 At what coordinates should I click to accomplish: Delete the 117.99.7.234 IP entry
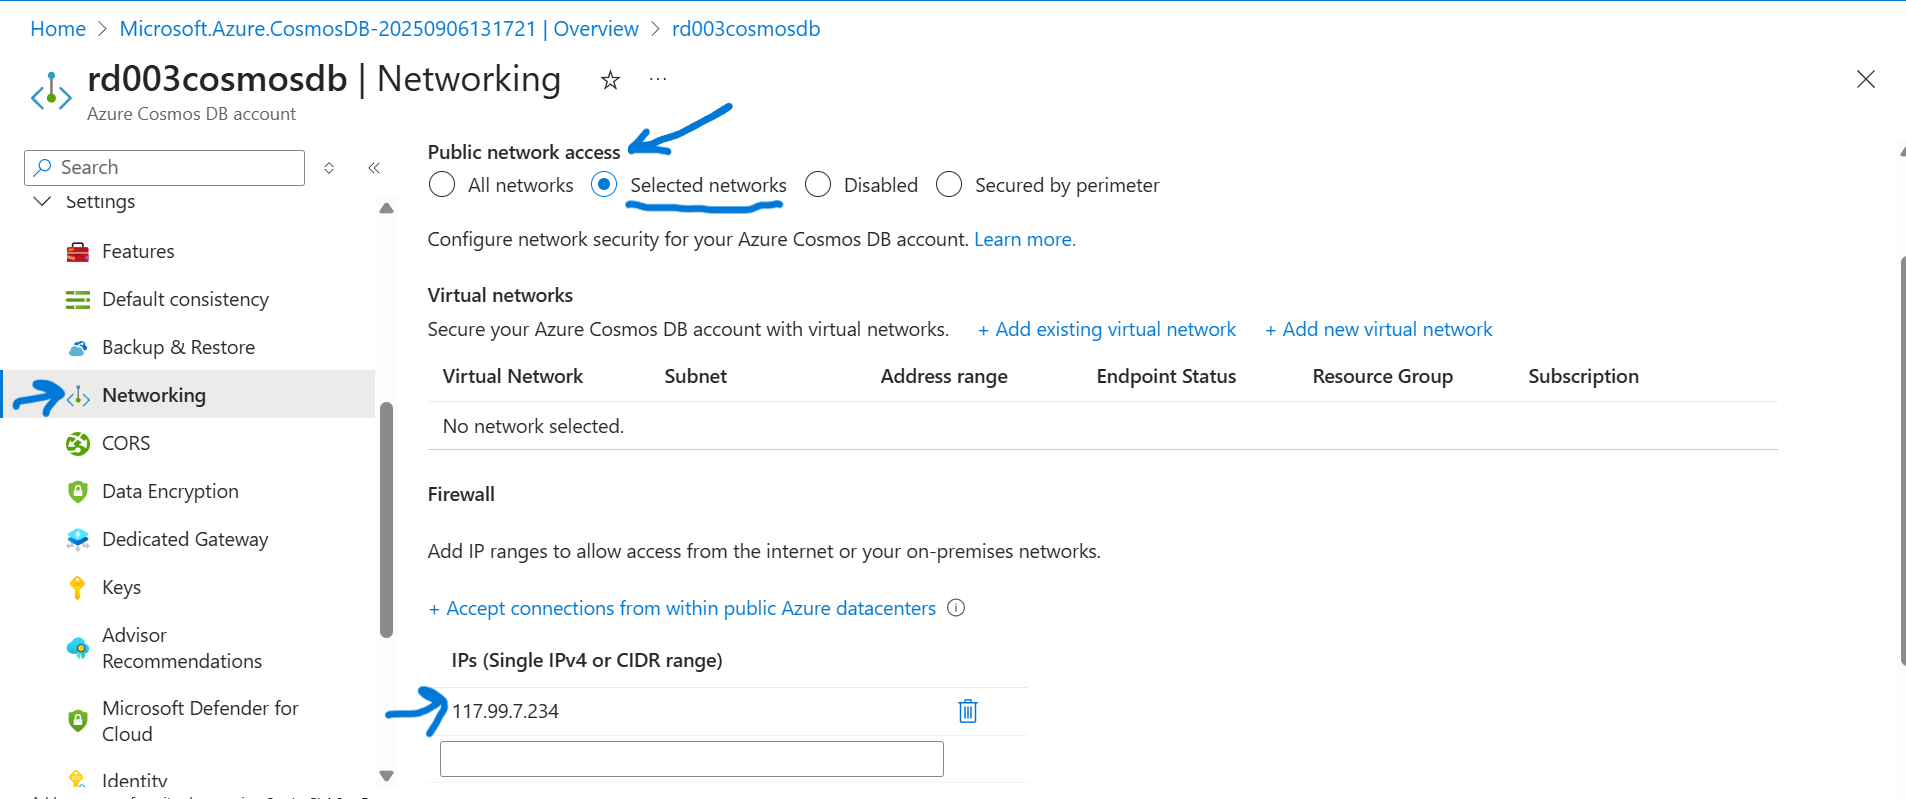point(967,711)
